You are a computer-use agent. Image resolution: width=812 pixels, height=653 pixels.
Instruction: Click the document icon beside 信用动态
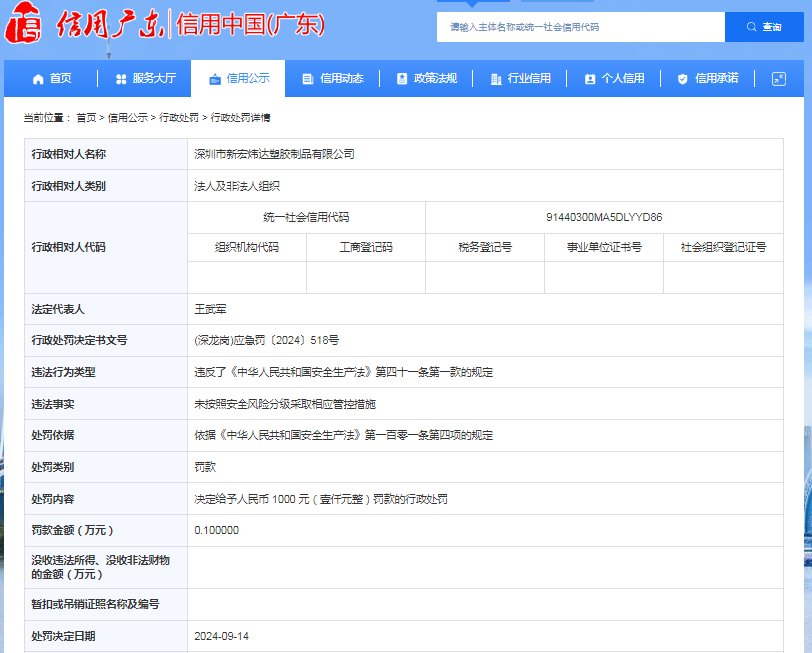(308, 79)
